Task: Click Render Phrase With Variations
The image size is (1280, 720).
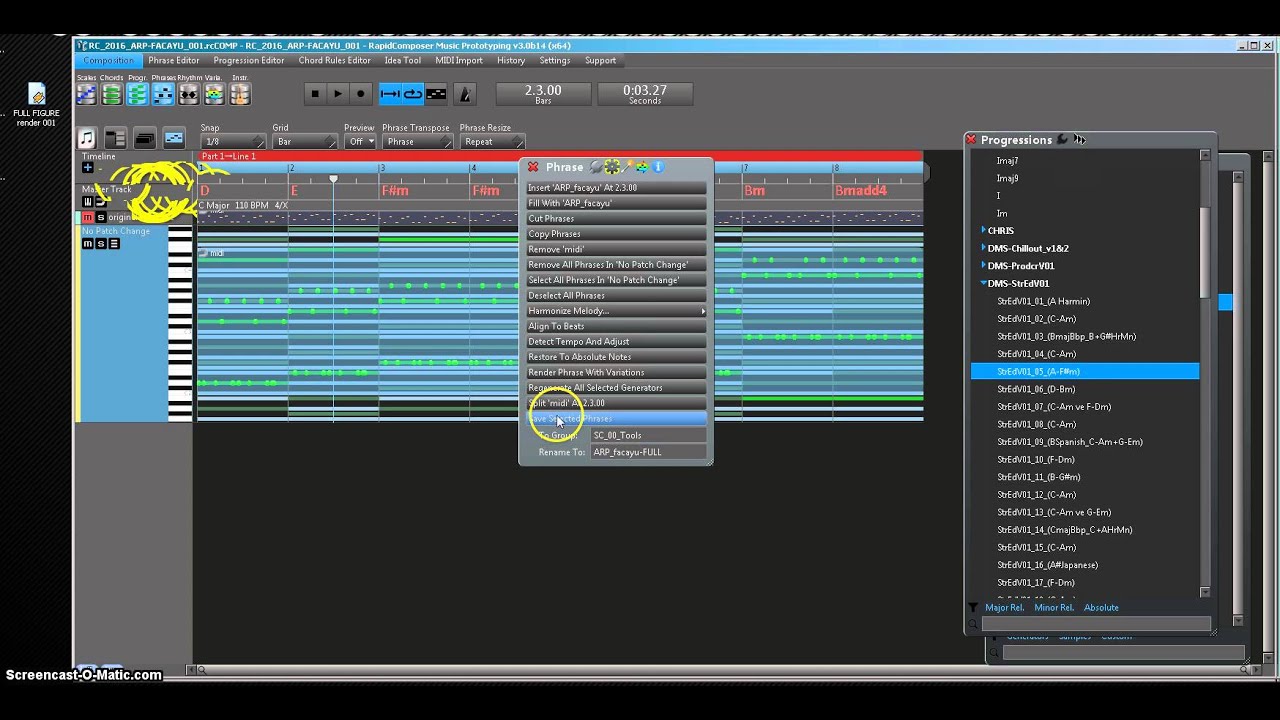Action: [616, 372]
